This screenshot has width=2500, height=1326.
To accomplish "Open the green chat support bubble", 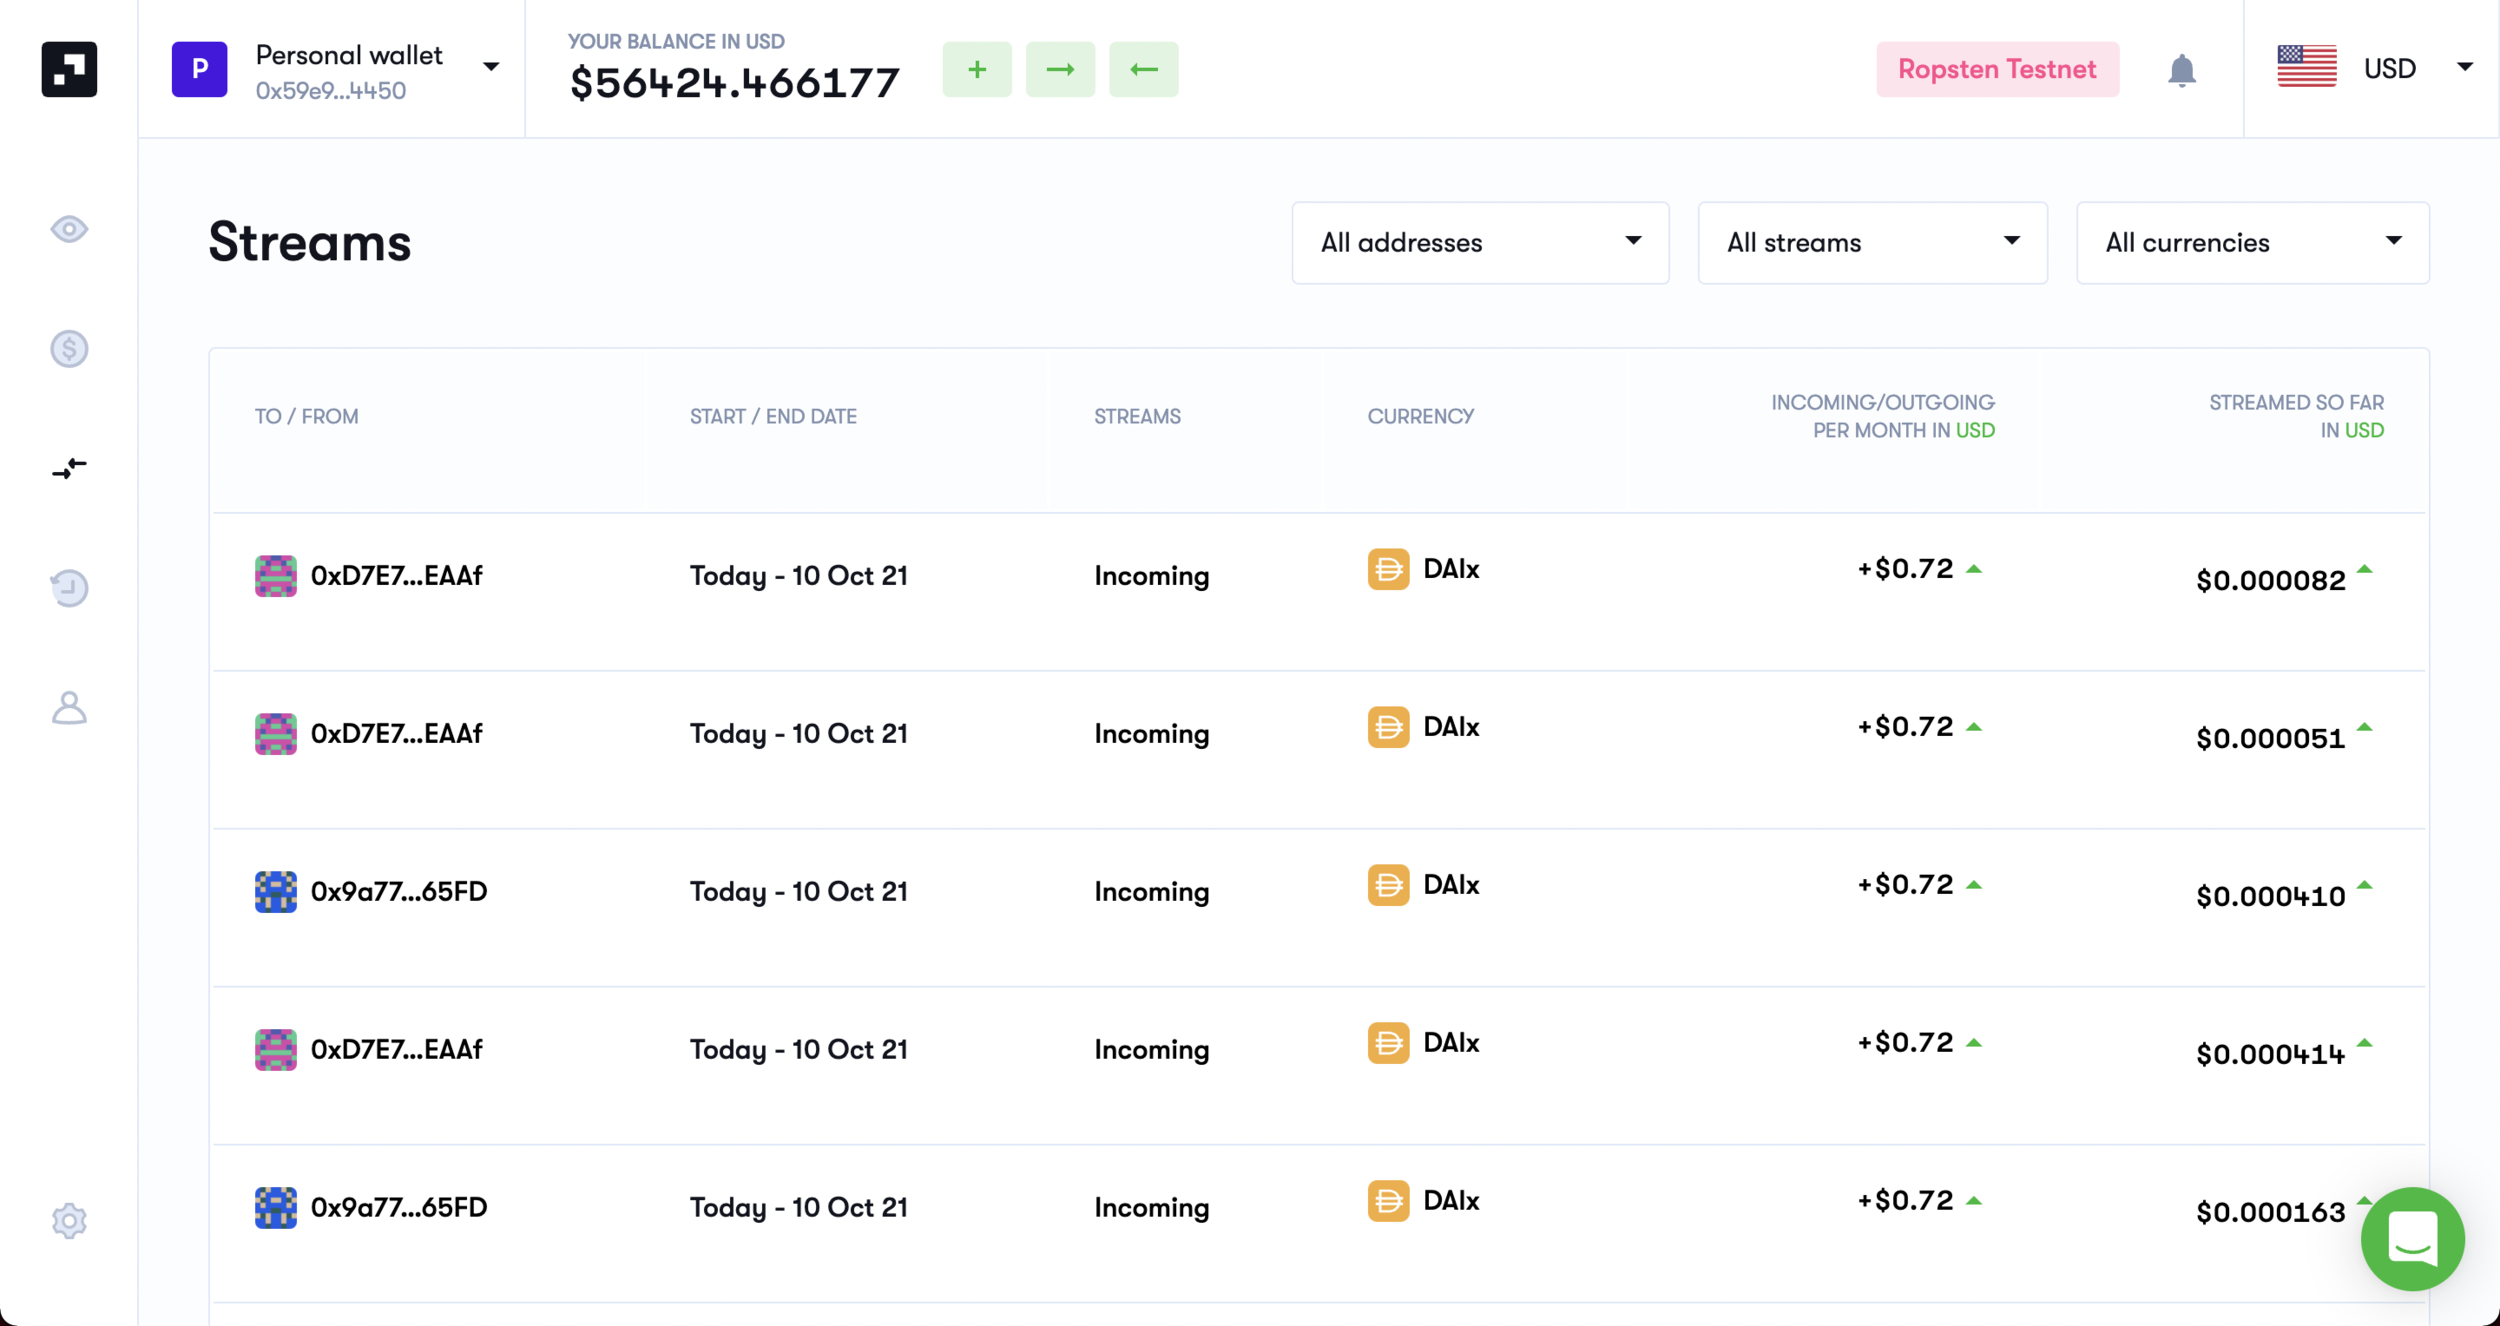I will [x=2411, y=1238].
